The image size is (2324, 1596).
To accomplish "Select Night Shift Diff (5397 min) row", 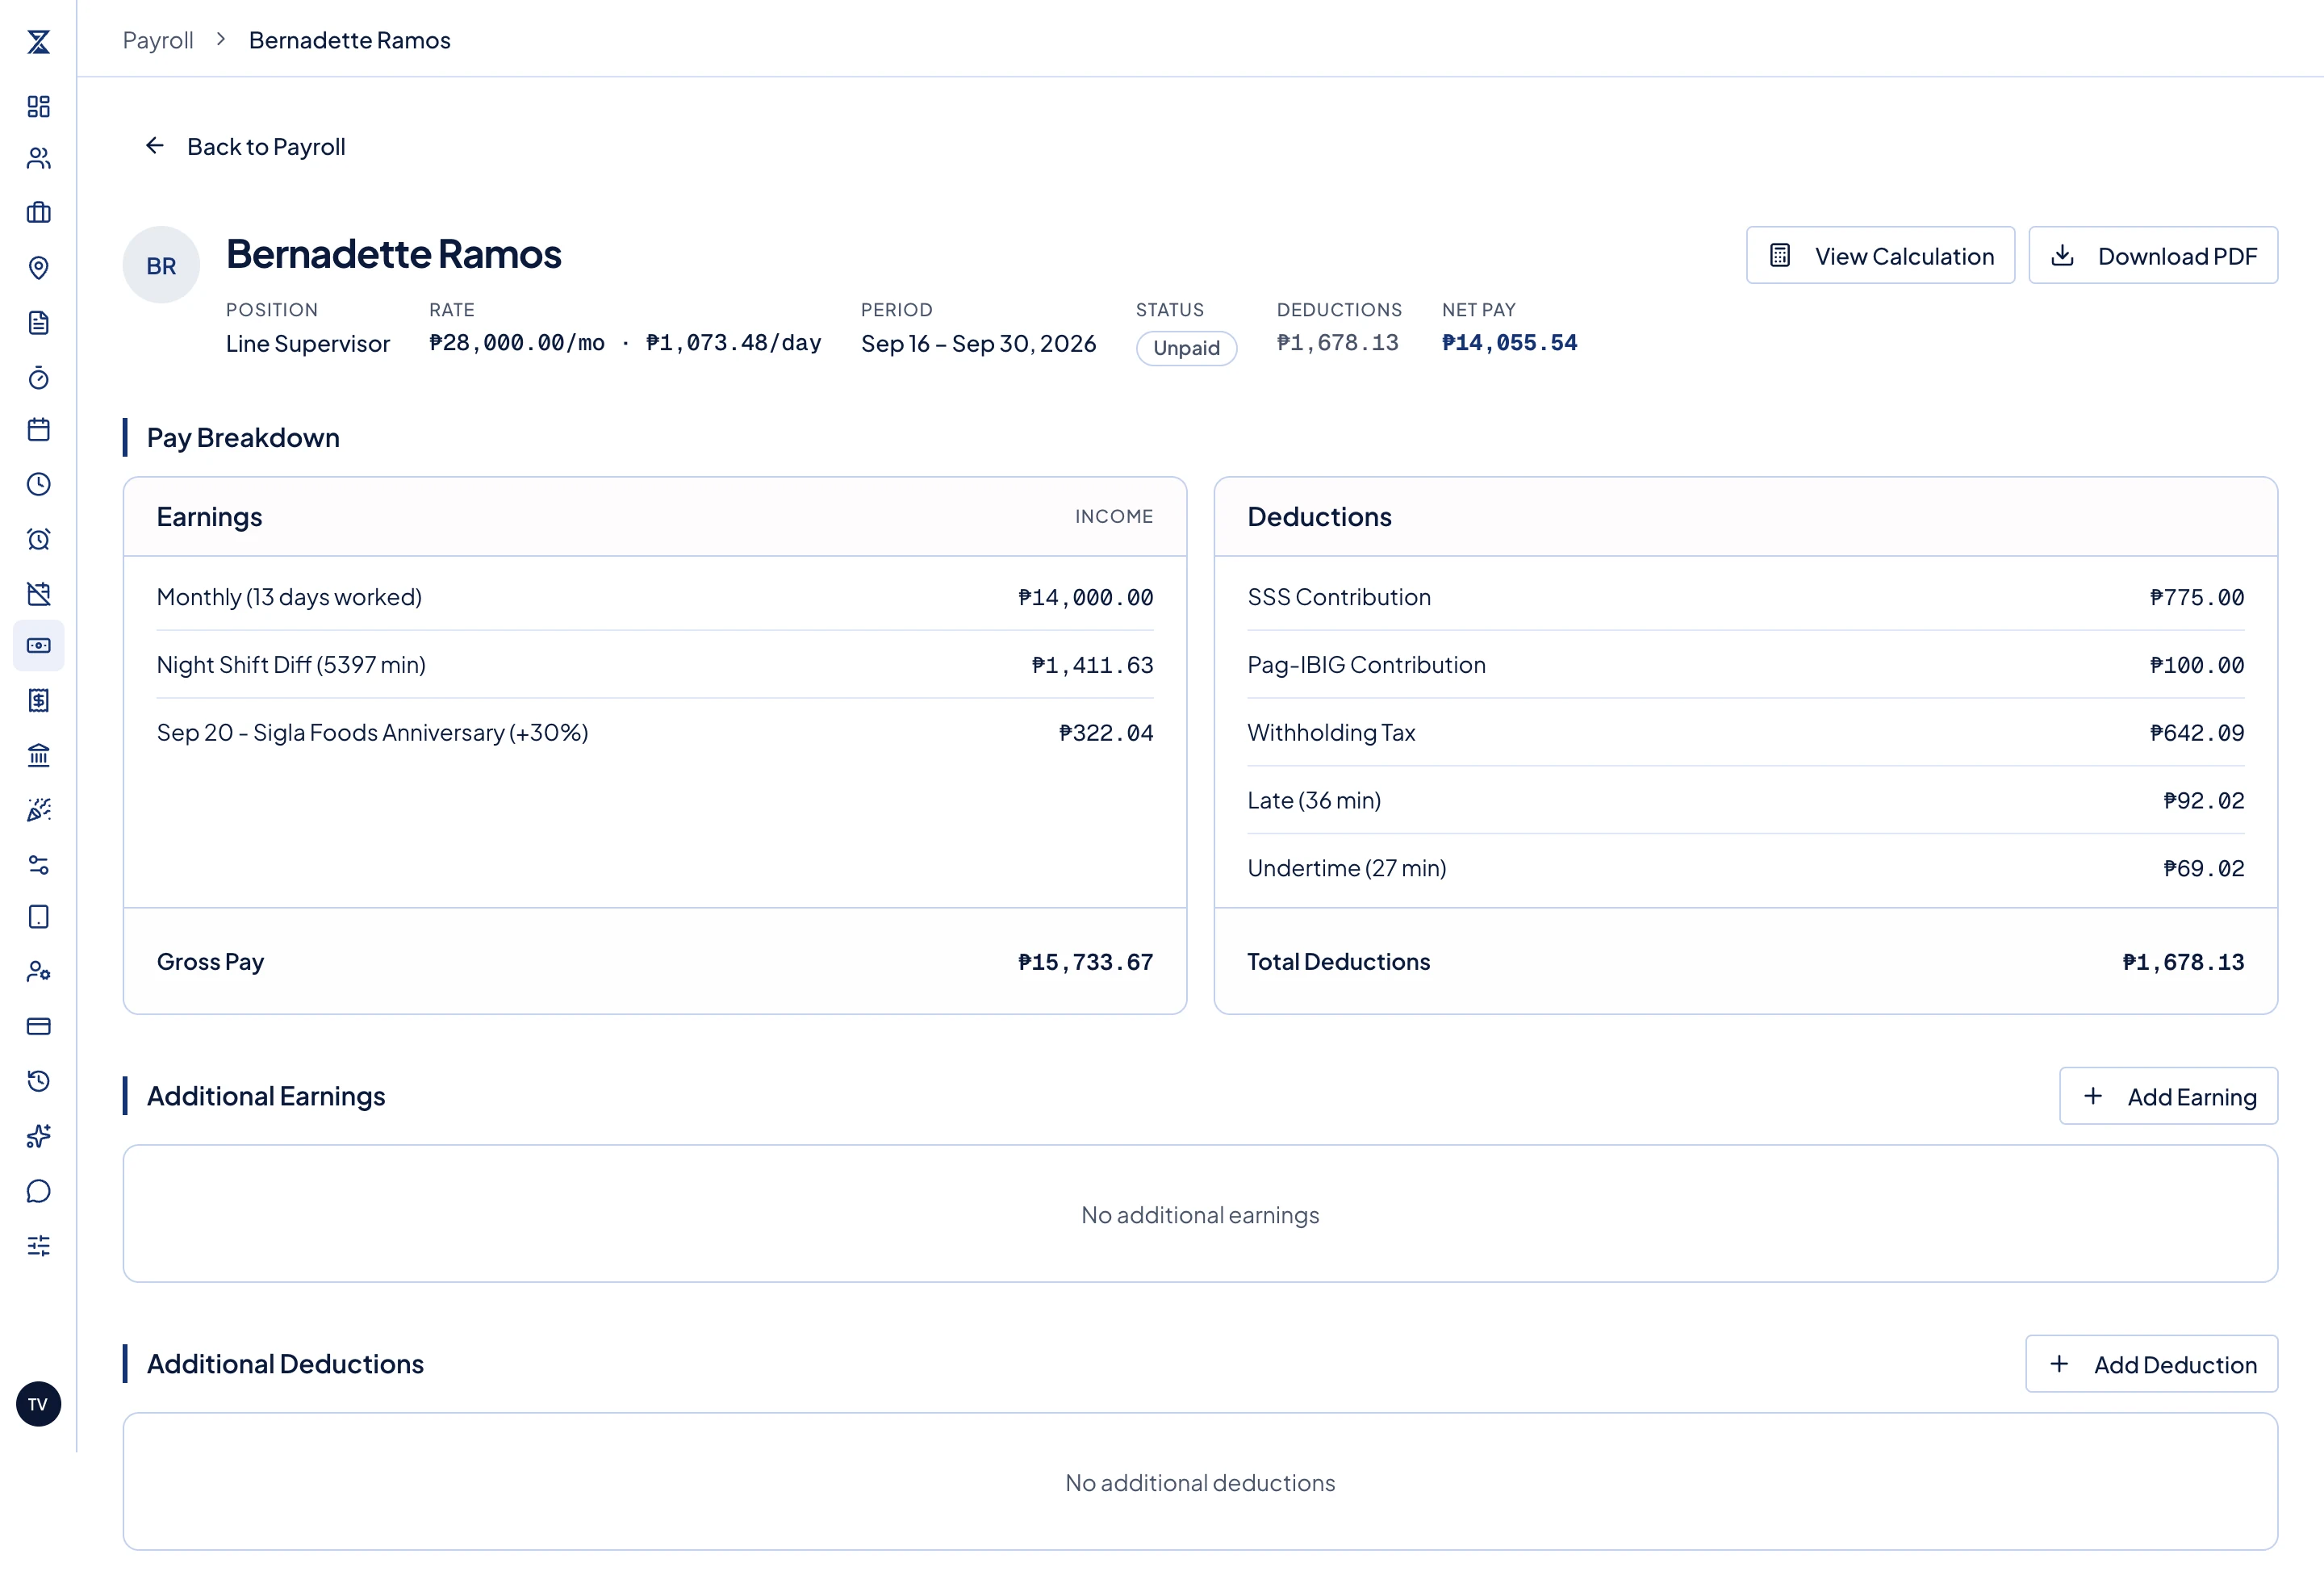I will (655, 665).
